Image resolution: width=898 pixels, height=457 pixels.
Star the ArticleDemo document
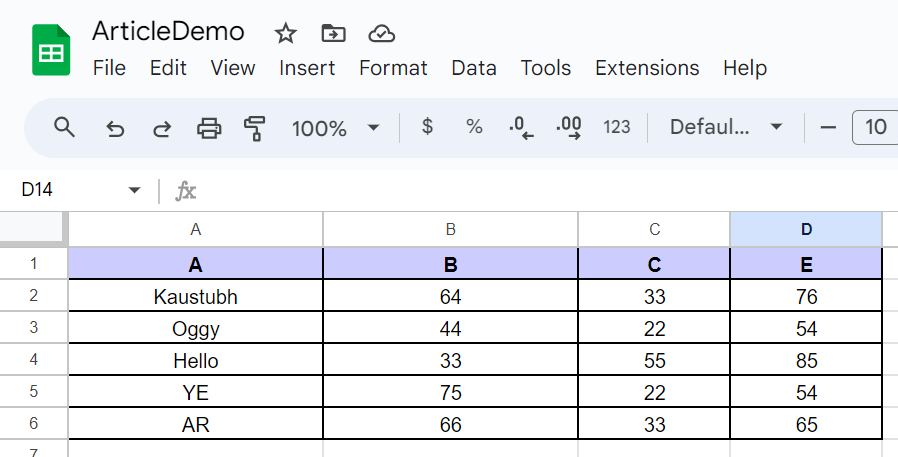(285, 34)
